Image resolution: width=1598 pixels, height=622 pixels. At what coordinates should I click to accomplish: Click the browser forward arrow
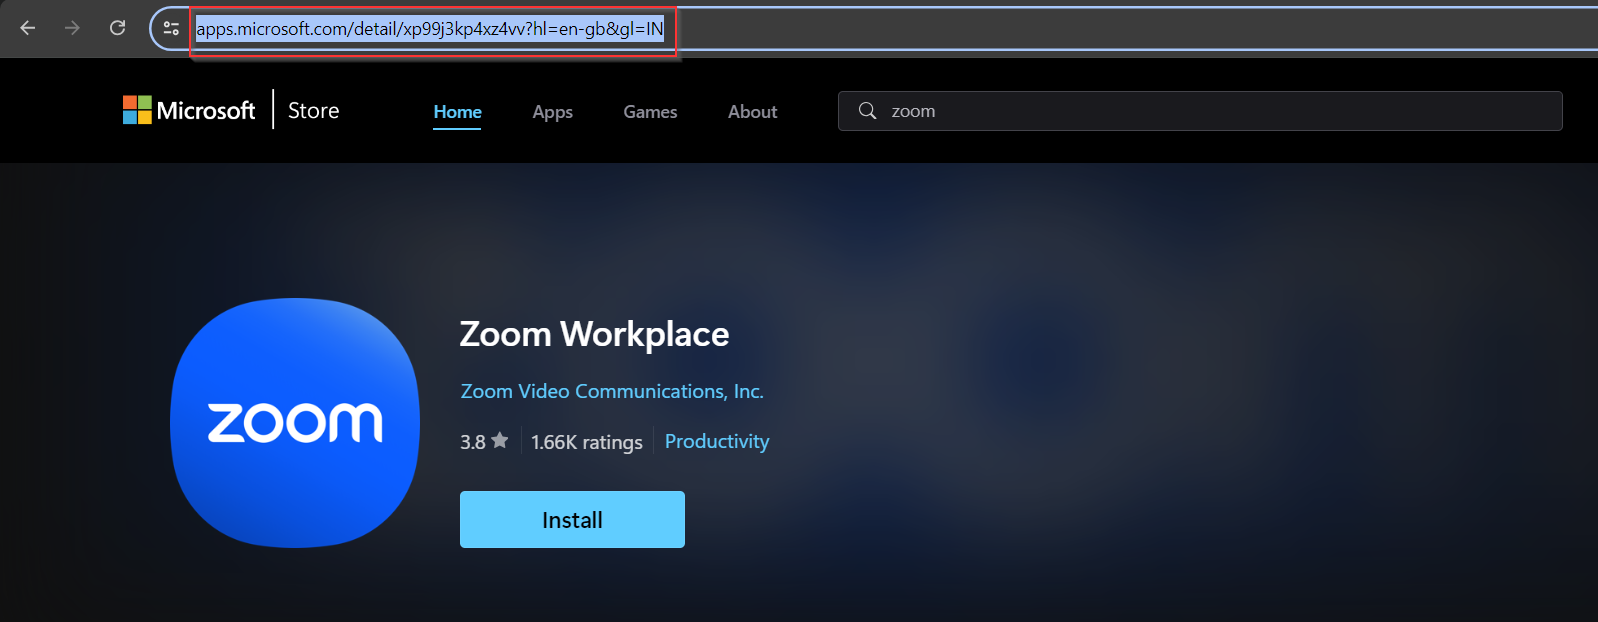pos(72,28)
